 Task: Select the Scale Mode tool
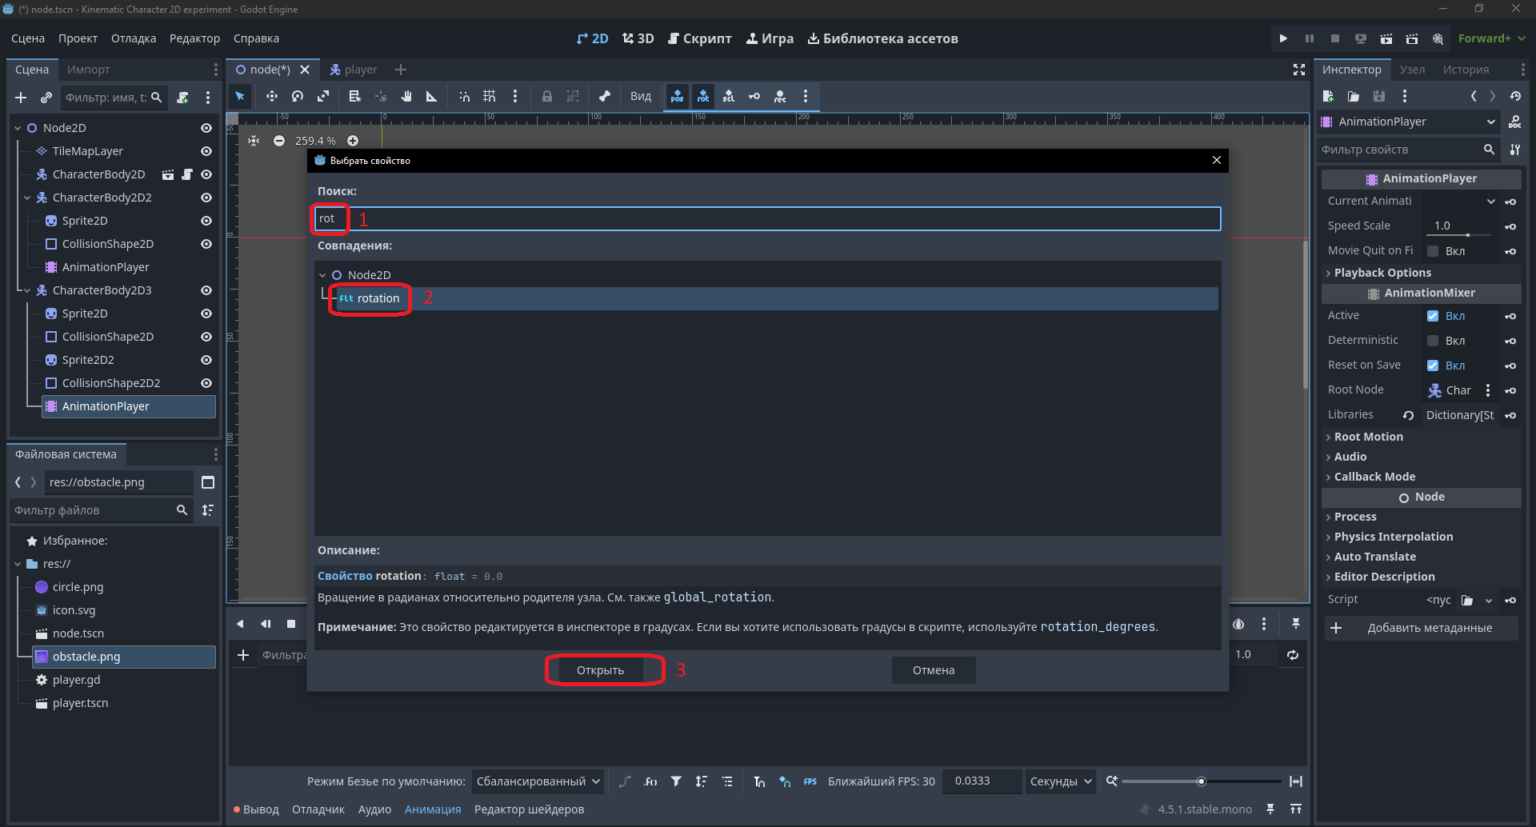(x=323, y=96)
